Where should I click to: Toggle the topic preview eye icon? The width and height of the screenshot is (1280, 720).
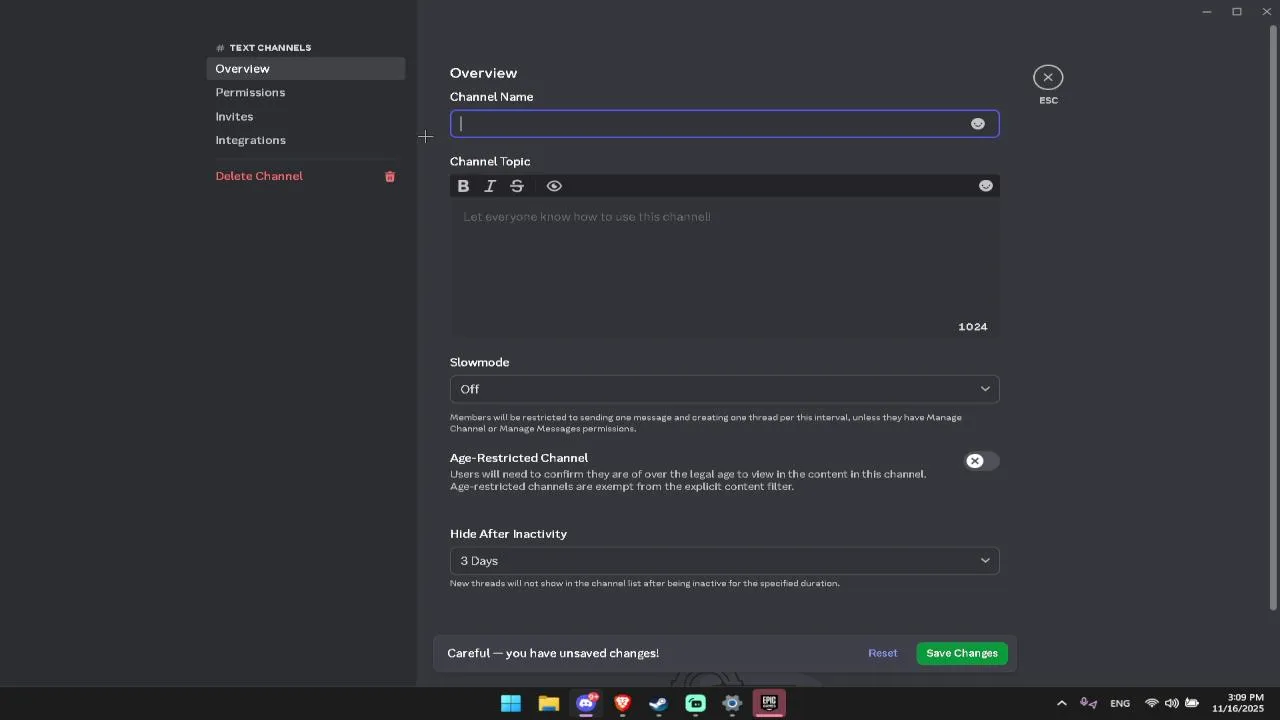(x=554, y=186)
